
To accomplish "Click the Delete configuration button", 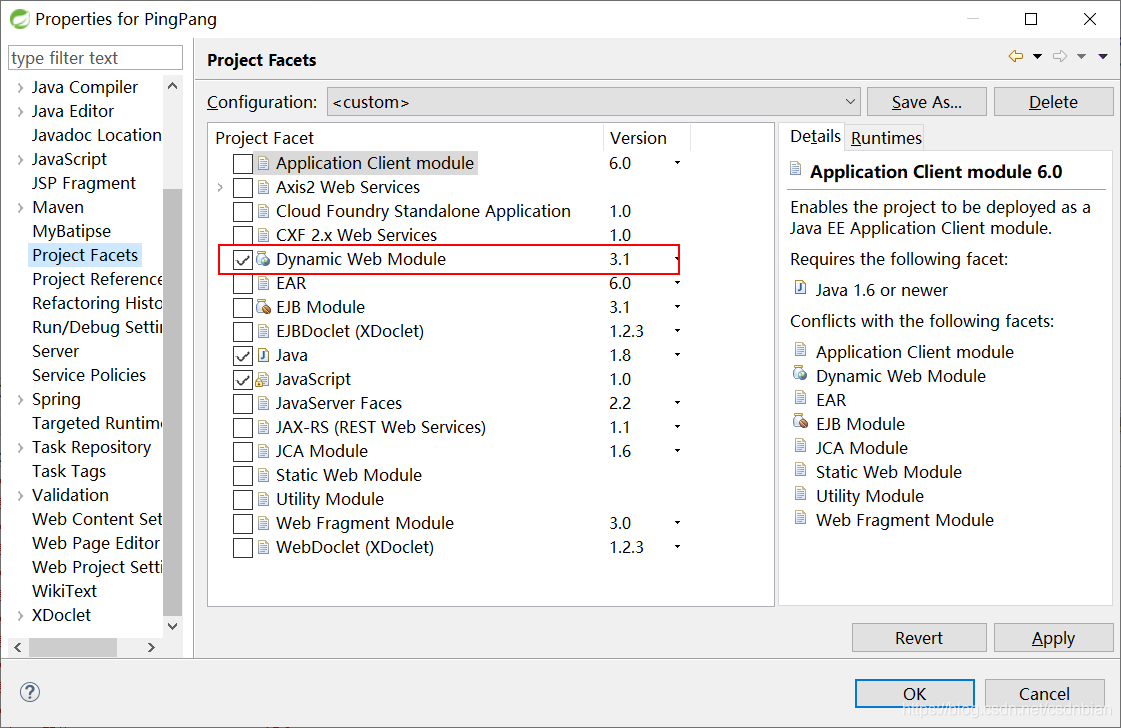I will coord(1053,102).
